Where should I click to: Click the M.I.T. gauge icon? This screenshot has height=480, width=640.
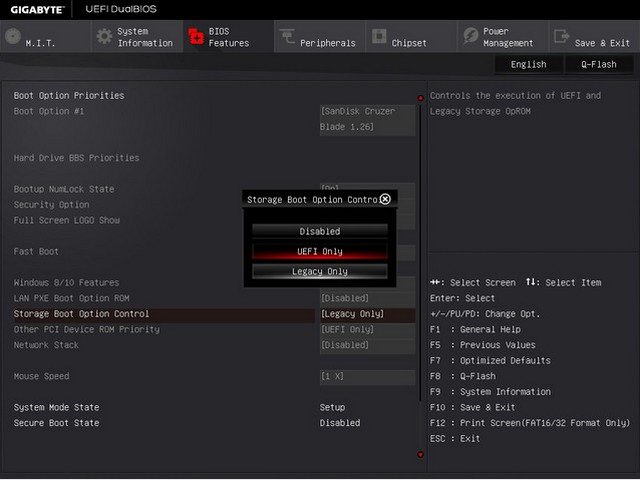point(12,37)
